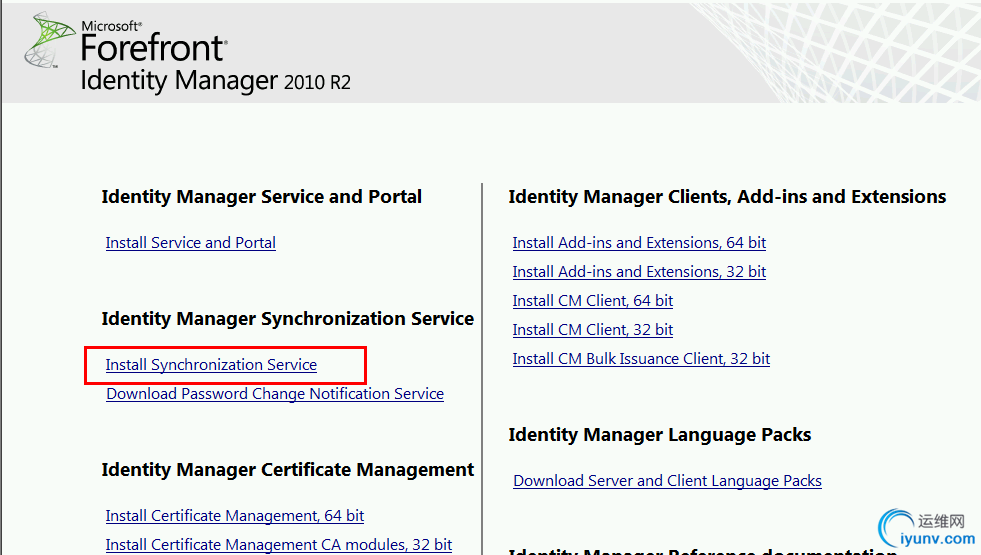Viewport: 981px width, 555px height.
Task: Click Install Add-ins and Extensions, 64 bit
Action: (639, 243)
